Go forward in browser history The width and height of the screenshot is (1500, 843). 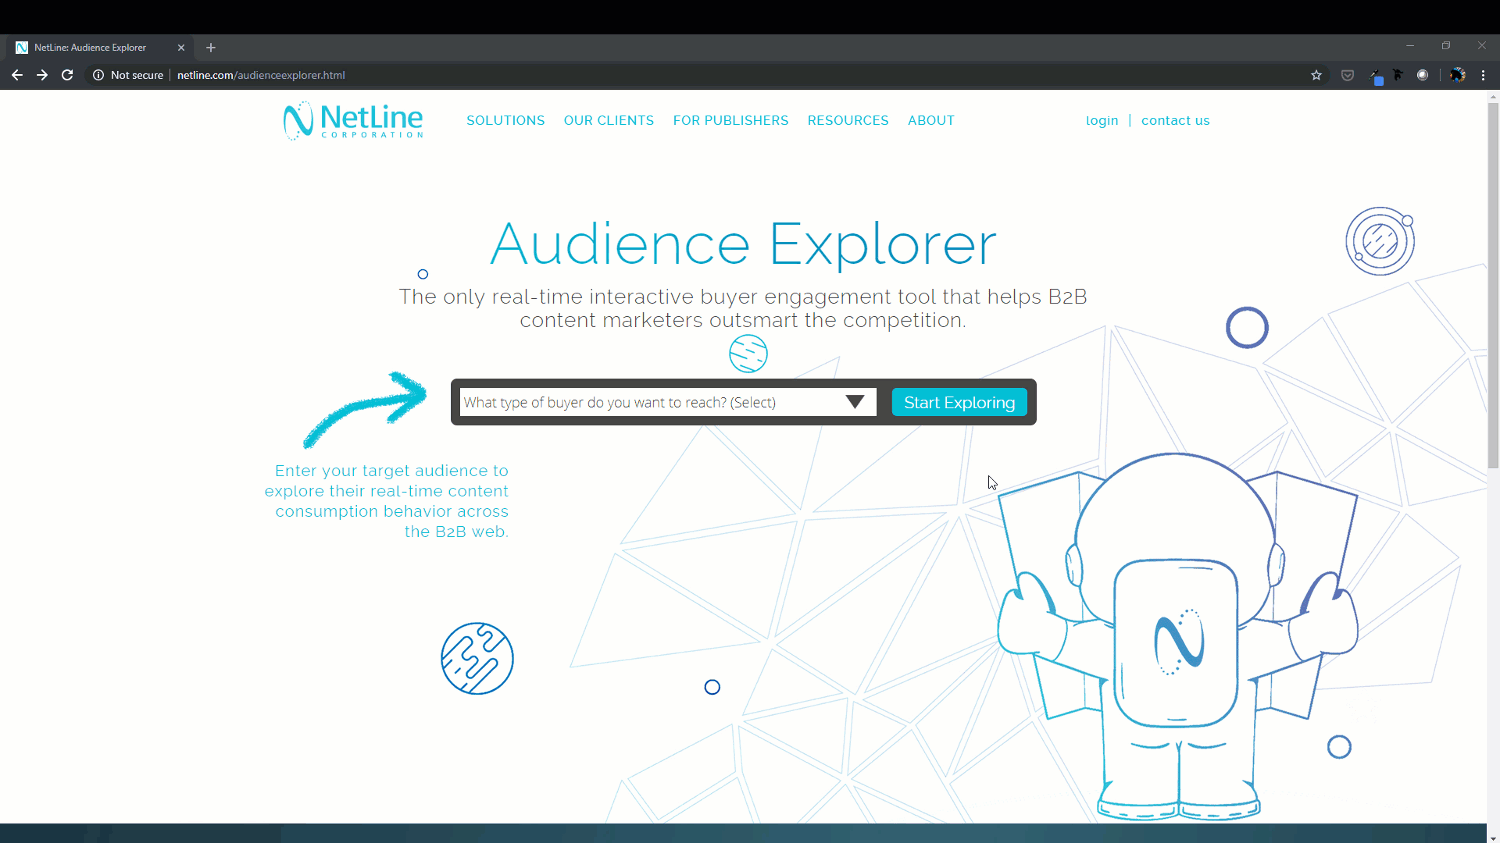click(x=42, y=75)
